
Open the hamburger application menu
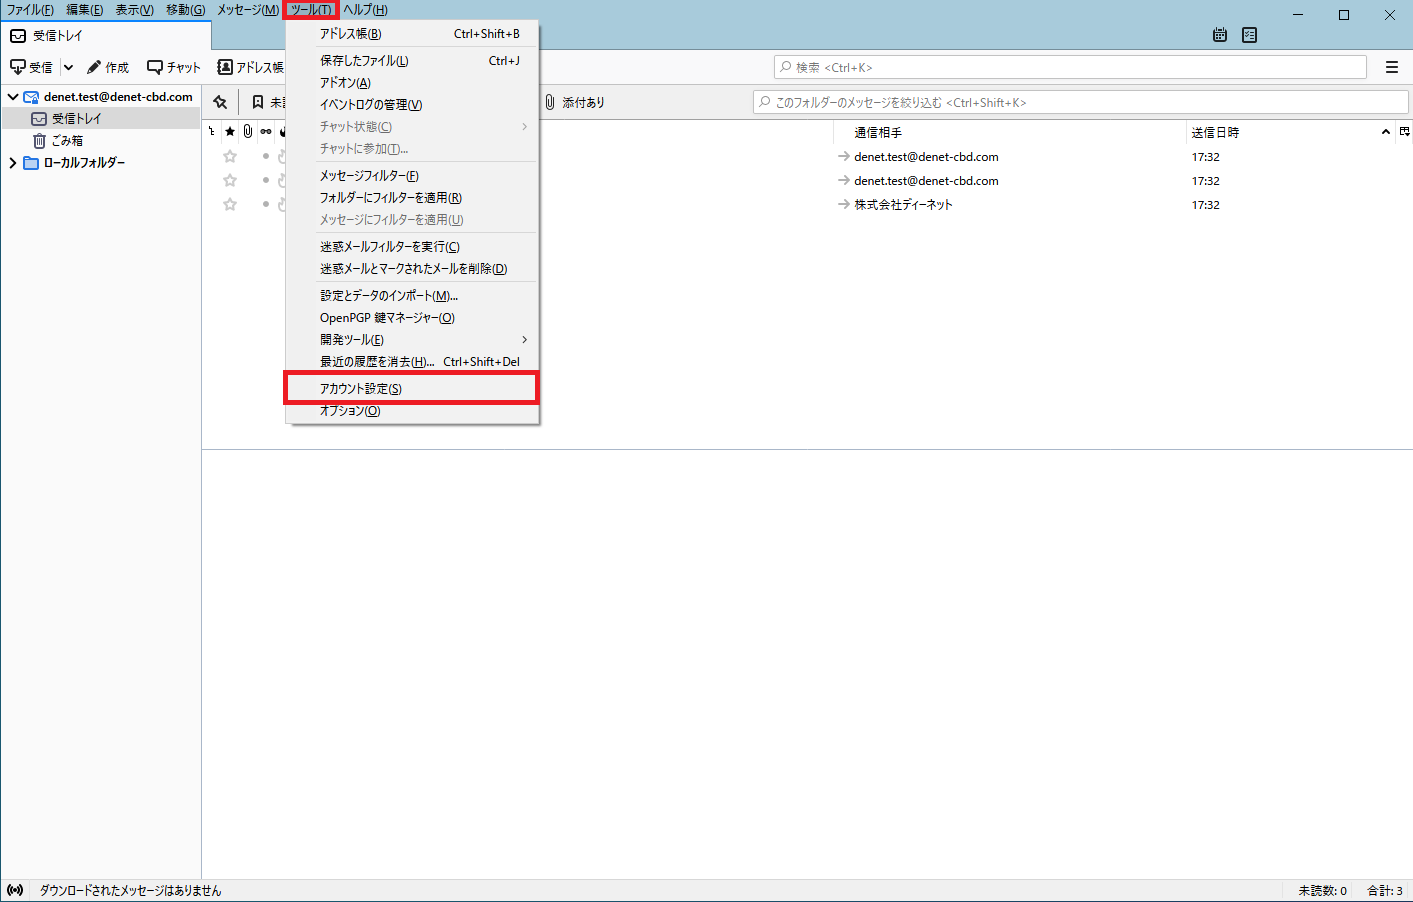1392,67
